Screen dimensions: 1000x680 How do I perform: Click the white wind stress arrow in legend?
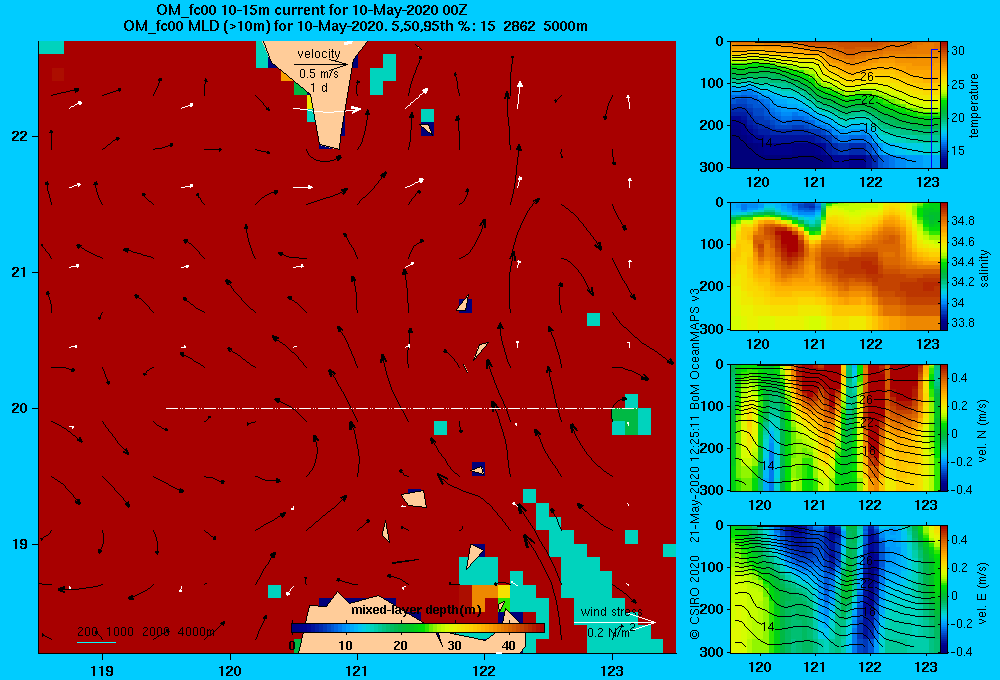pyautogui.click(x=615, y=622)
